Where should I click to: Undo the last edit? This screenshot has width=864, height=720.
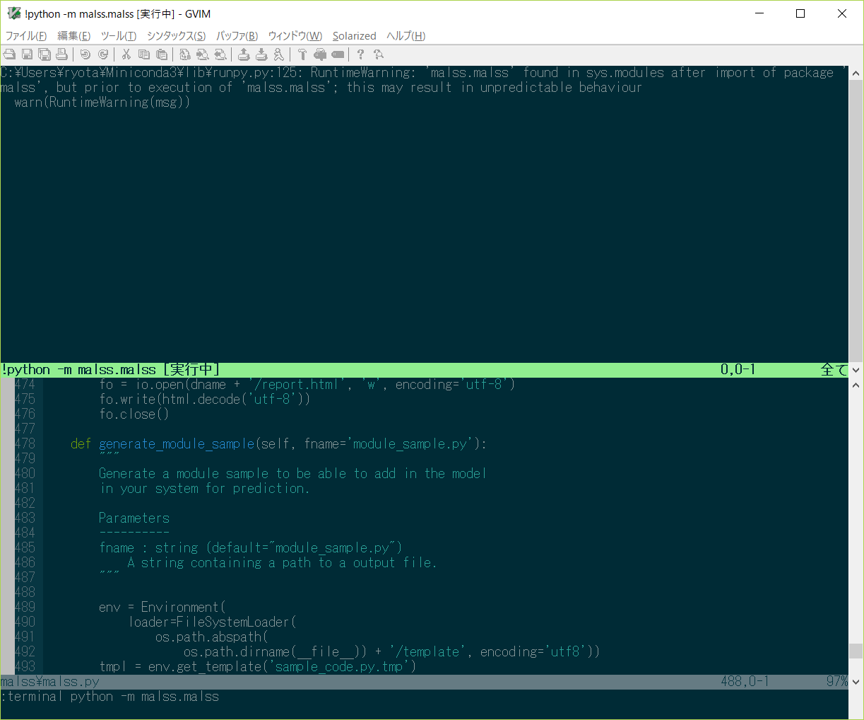coord(85,54)
